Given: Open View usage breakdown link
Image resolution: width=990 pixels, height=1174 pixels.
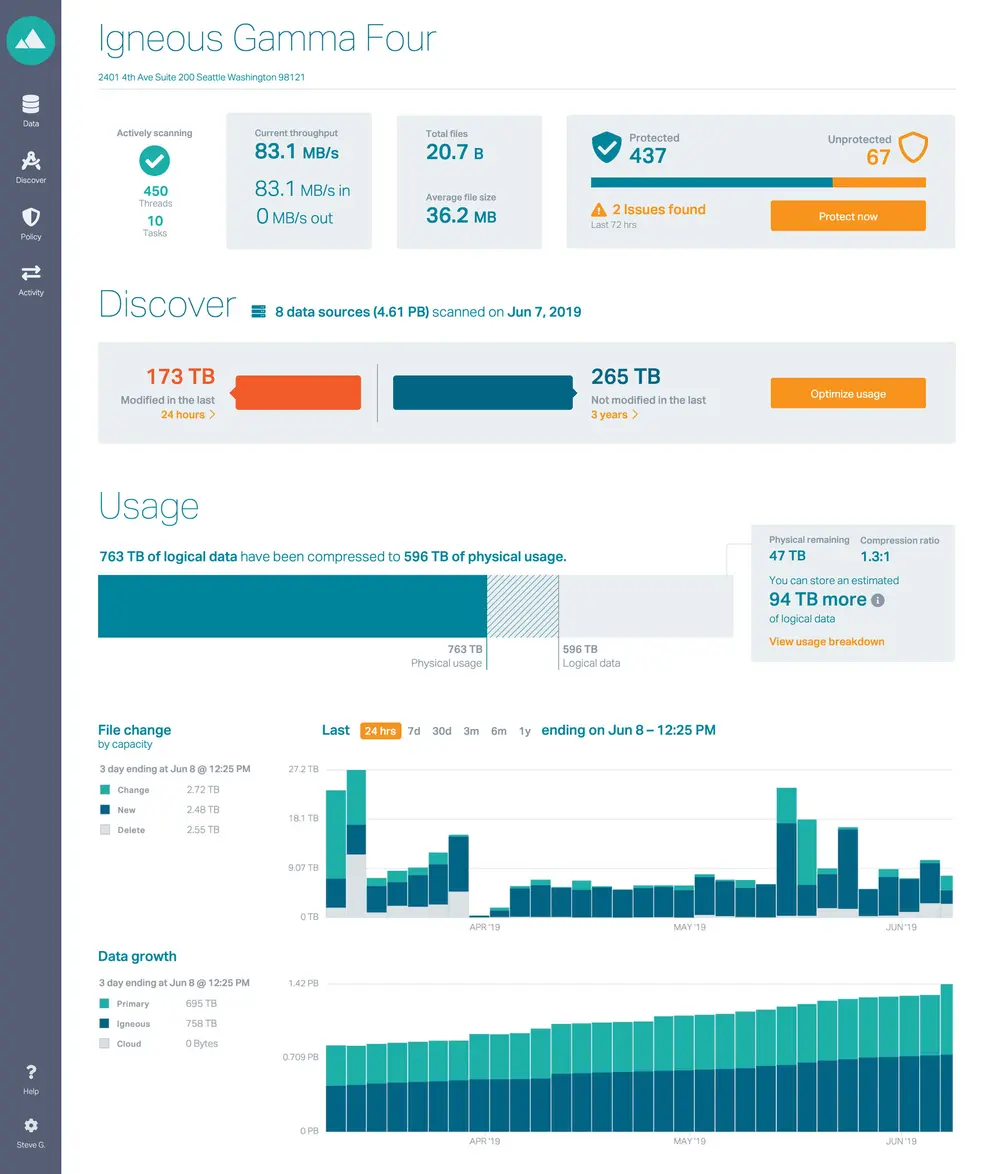Looking at the screenshot, I should tap(826, 642).
